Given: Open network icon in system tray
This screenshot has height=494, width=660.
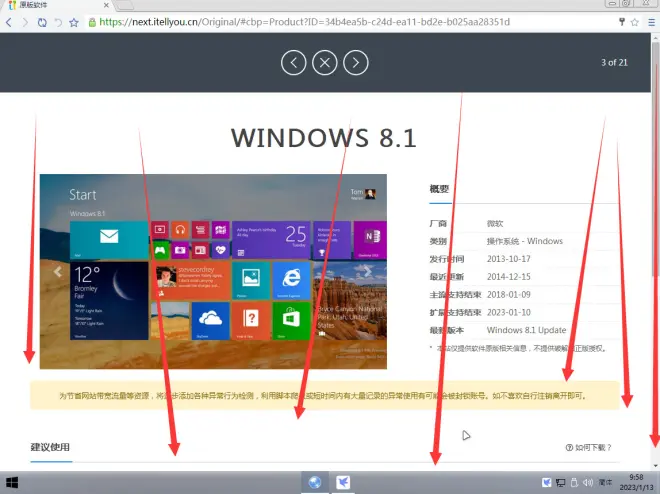Looking at the screenshot, I should pyautogui.click(x=560, y=482).
